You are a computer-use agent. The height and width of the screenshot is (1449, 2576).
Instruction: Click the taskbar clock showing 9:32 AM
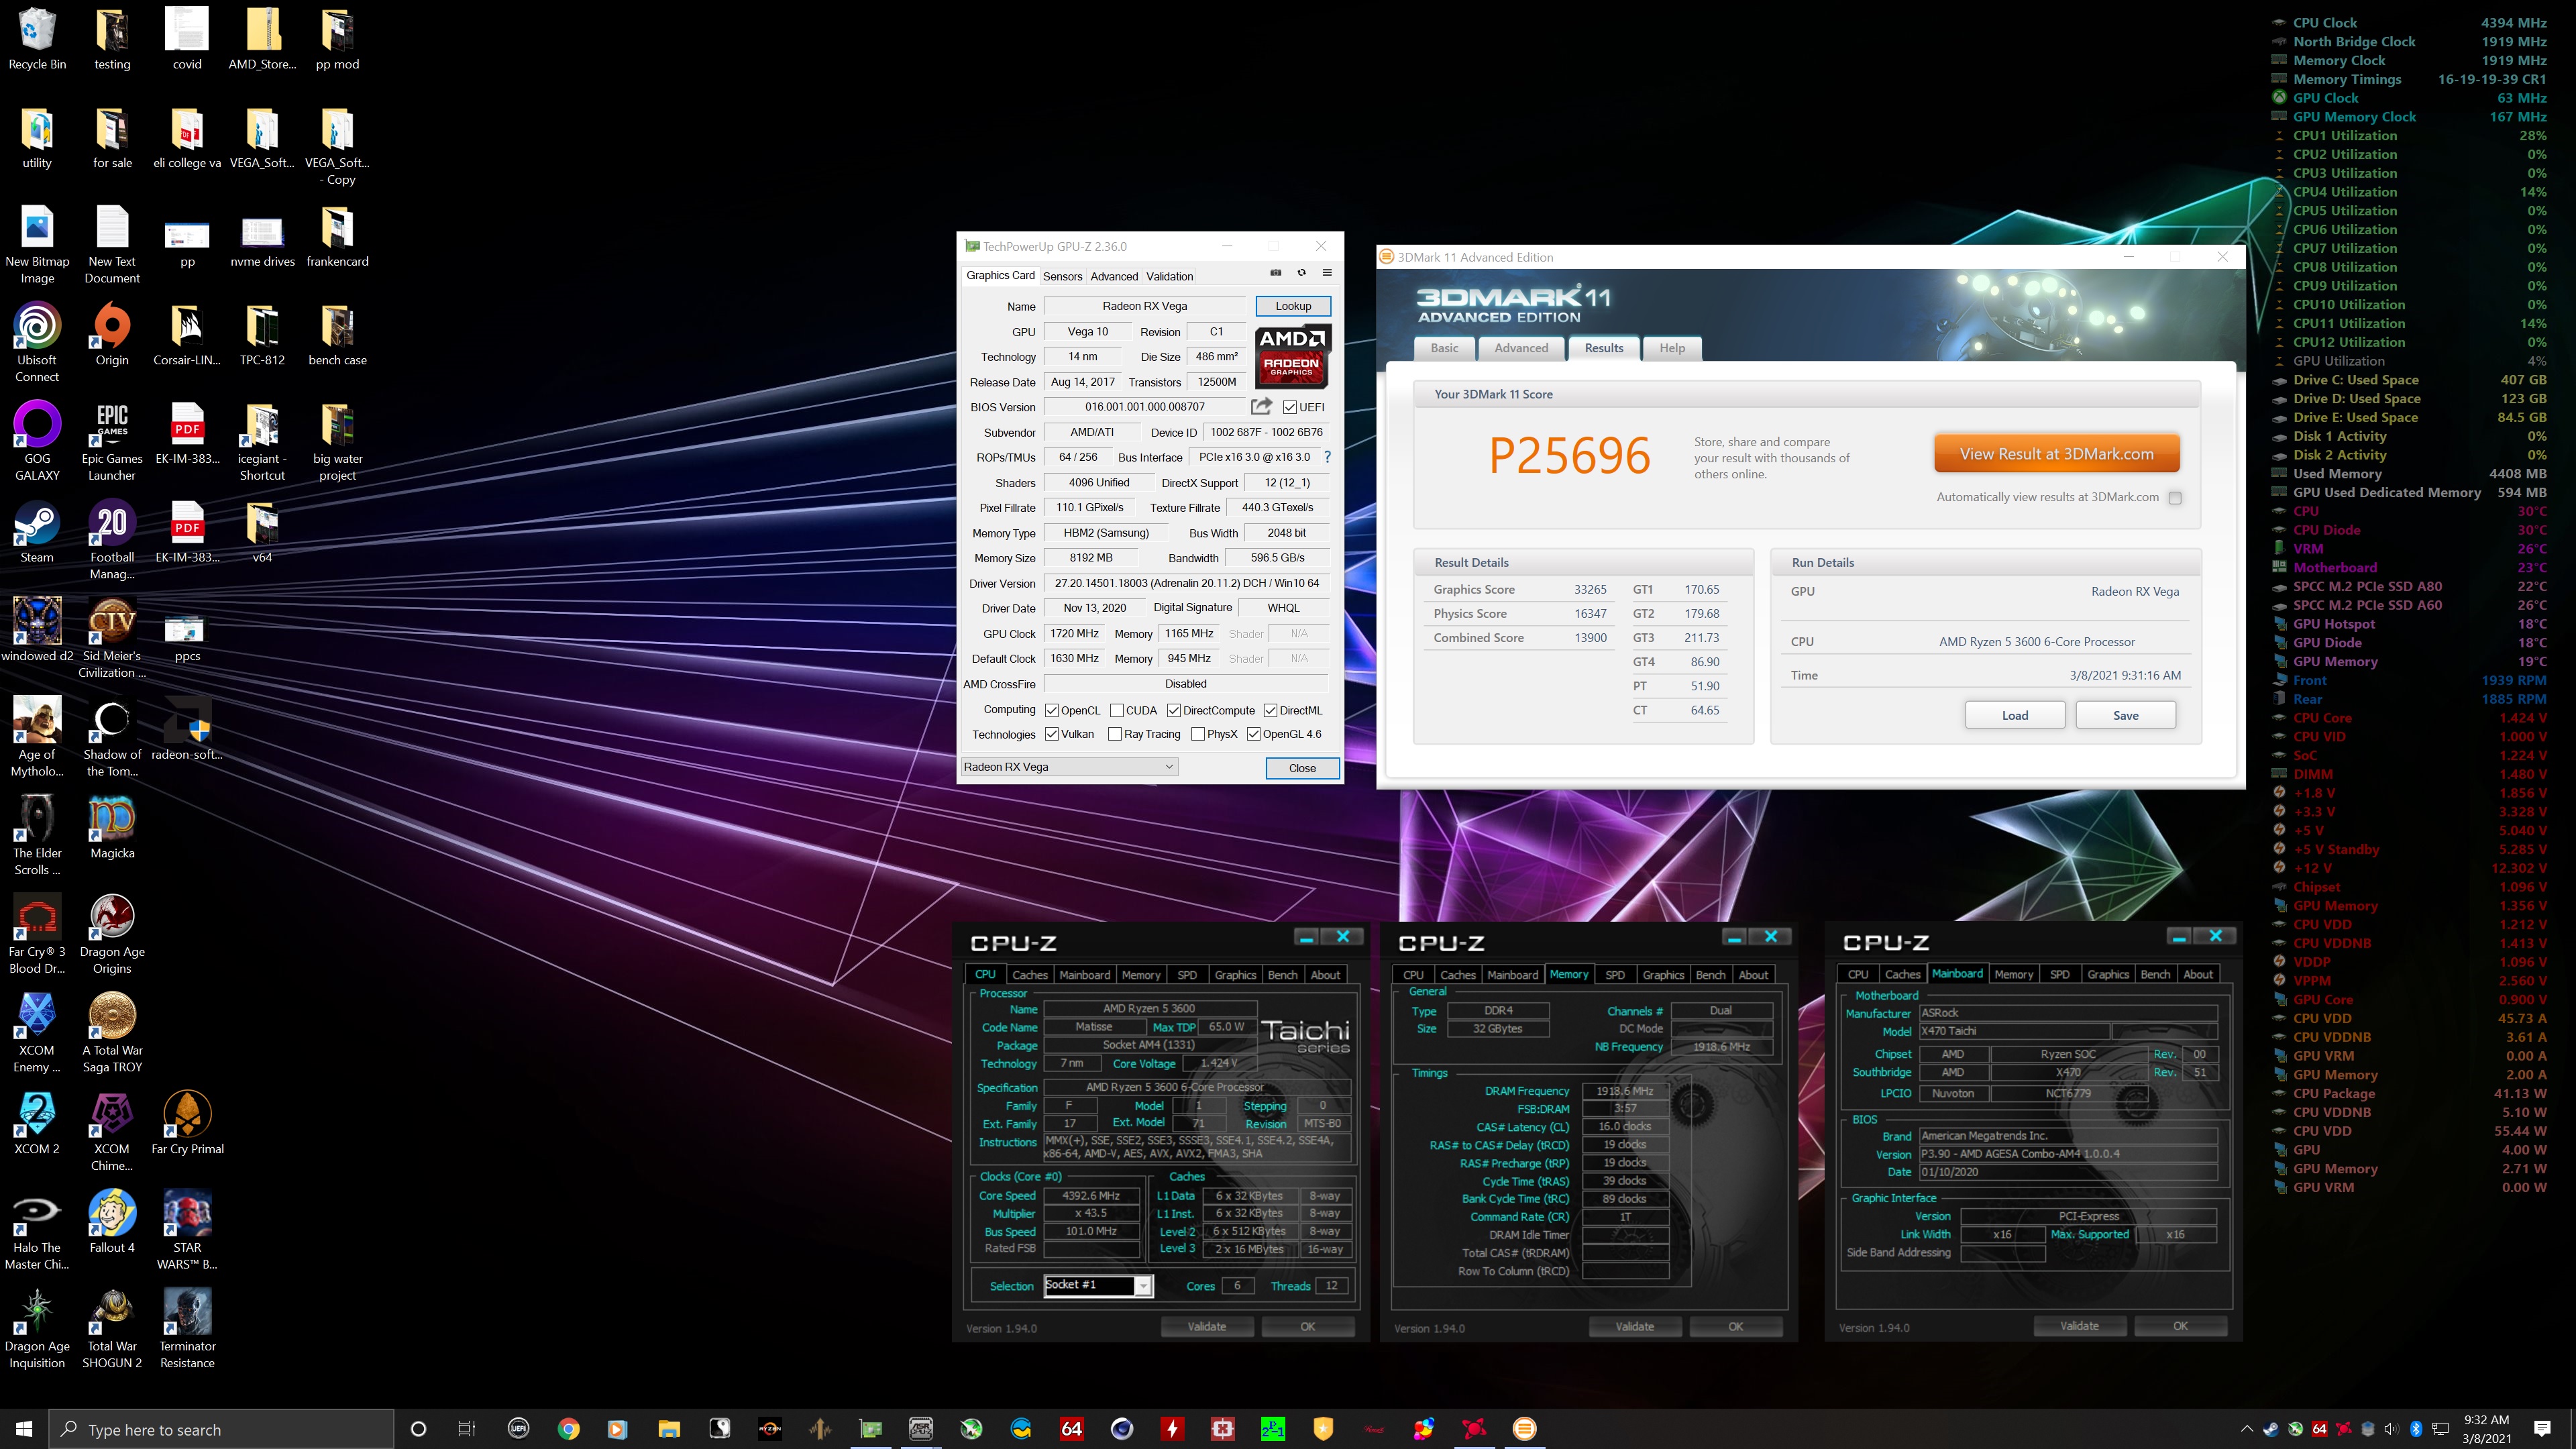click(x=2486, y=1429)
